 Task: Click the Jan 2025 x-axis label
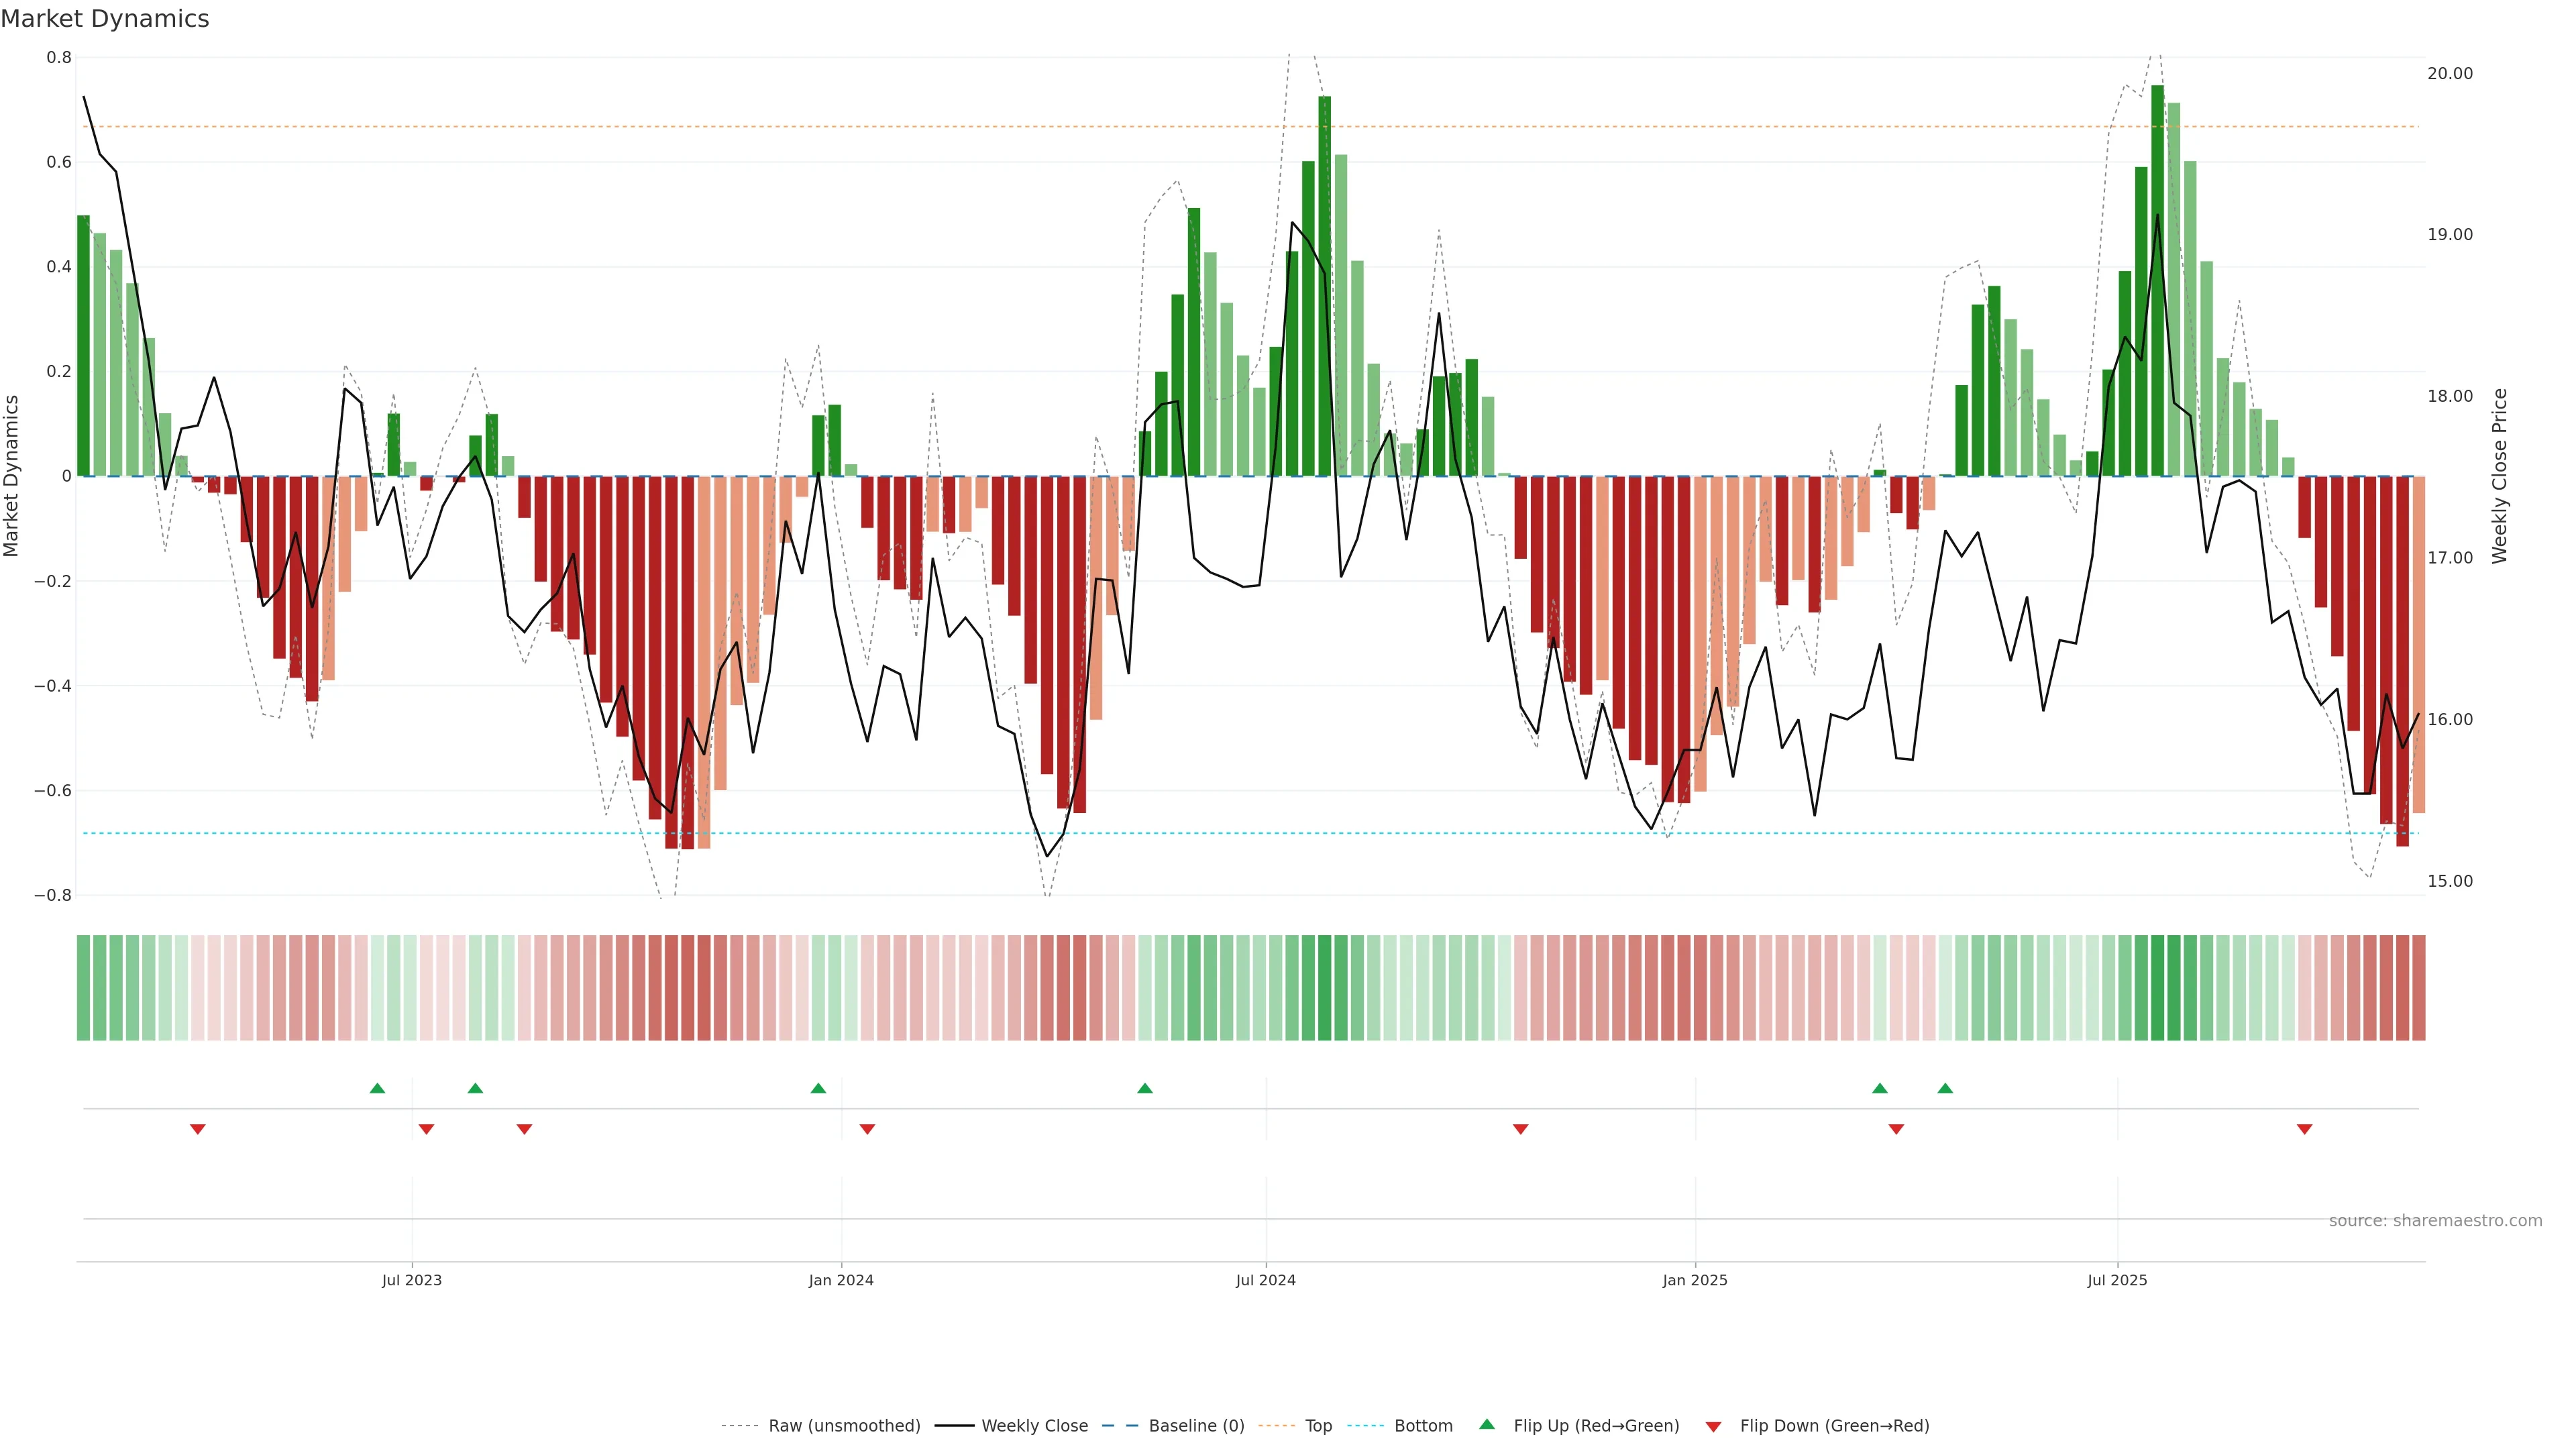click(x=1694, y=1280)
